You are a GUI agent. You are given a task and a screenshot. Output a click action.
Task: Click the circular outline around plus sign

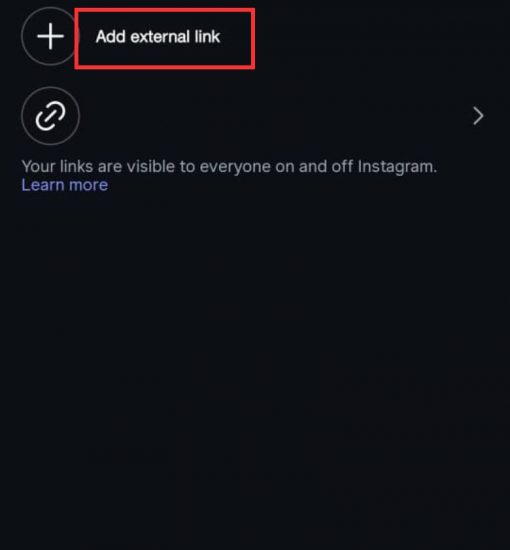point(51,36)
